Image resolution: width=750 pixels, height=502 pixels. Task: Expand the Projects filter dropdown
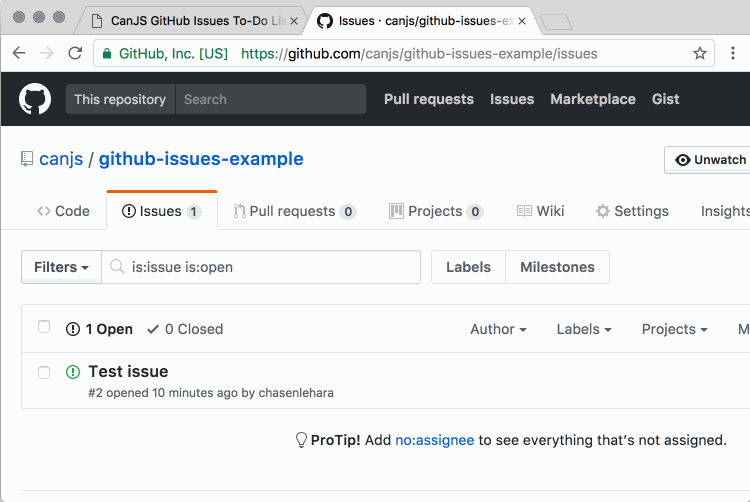pyautogui.click(x=674, y=329)
